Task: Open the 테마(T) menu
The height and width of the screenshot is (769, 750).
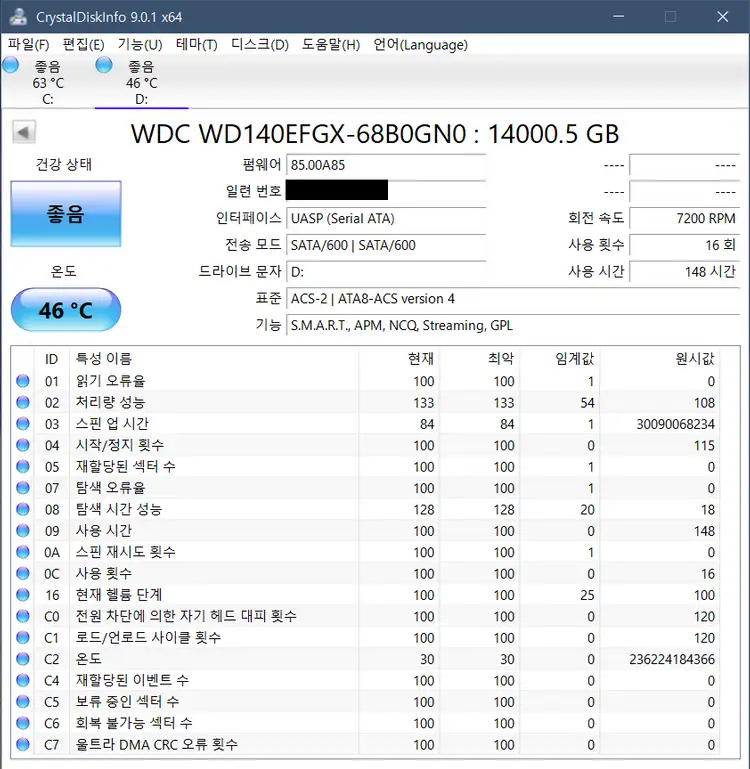Action: coord(196,45)
